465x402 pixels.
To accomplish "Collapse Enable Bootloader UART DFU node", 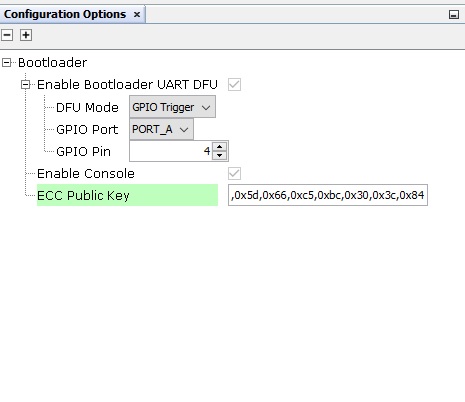I will pos(26,85).
